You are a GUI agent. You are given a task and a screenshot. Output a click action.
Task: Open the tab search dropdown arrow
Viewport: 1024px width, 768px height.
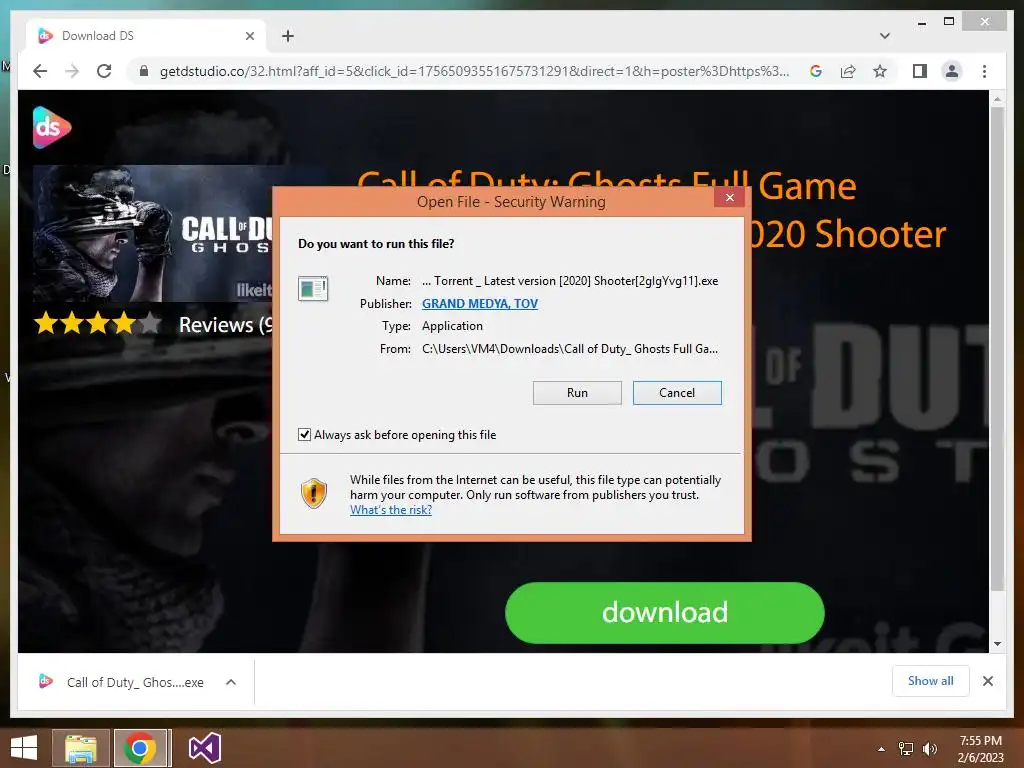point(884,36)
